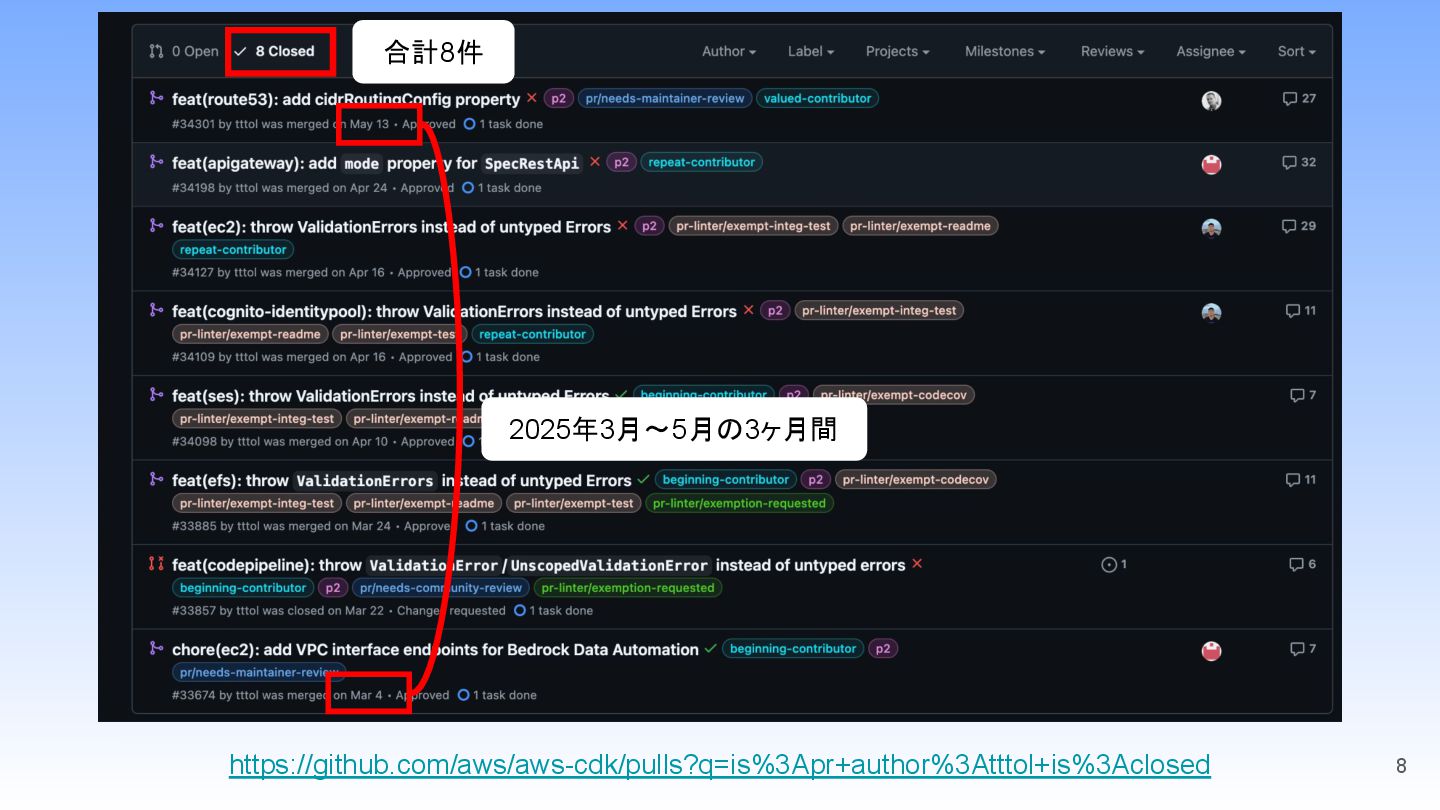Image resolution: width=1440 pixels, height=810 pixels.
Task: Expand the Reviews filter dropdown
Action: [1112, 51]
